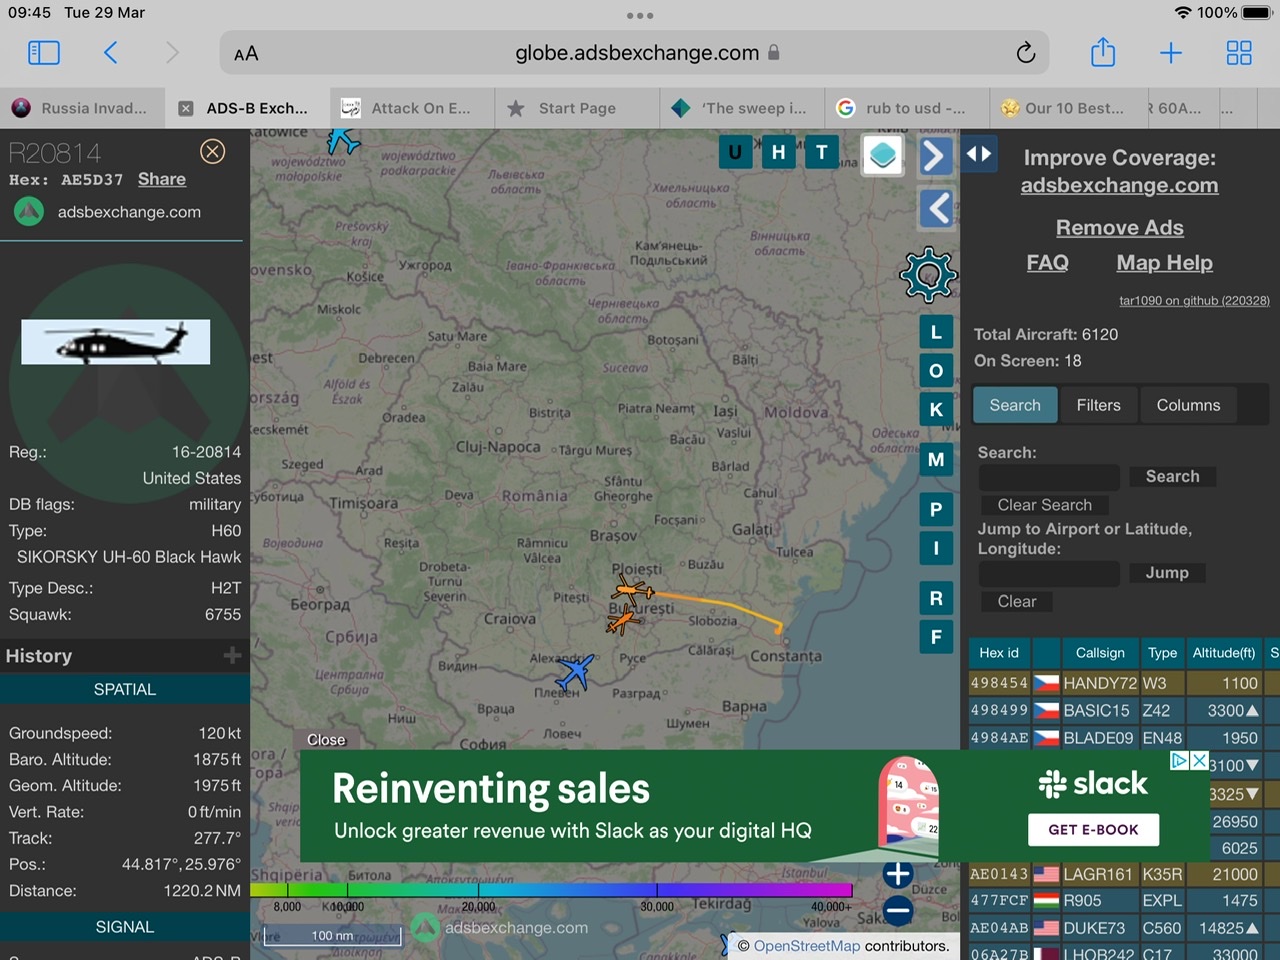Screen dimensions: 1280x960
Task: Open a new Safari tab with plus
Action: click(1171, 53)
